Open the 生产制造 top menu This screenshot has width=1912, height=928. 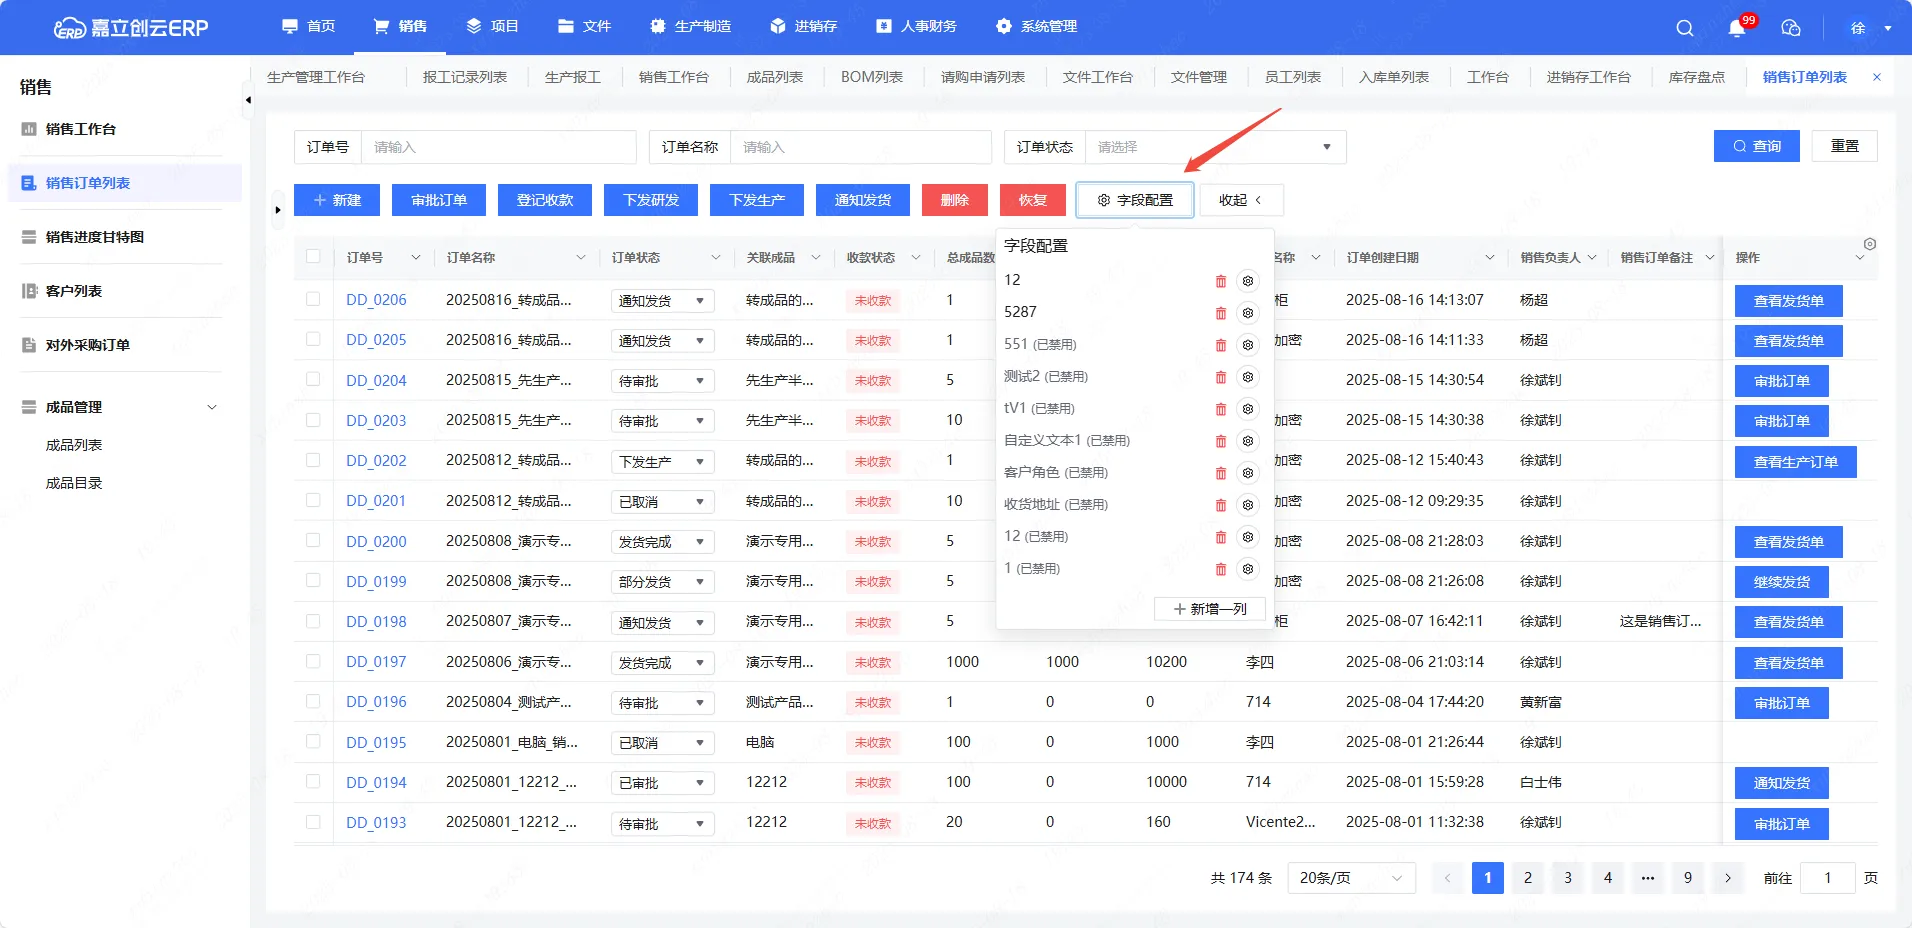[x=690, y=26]
